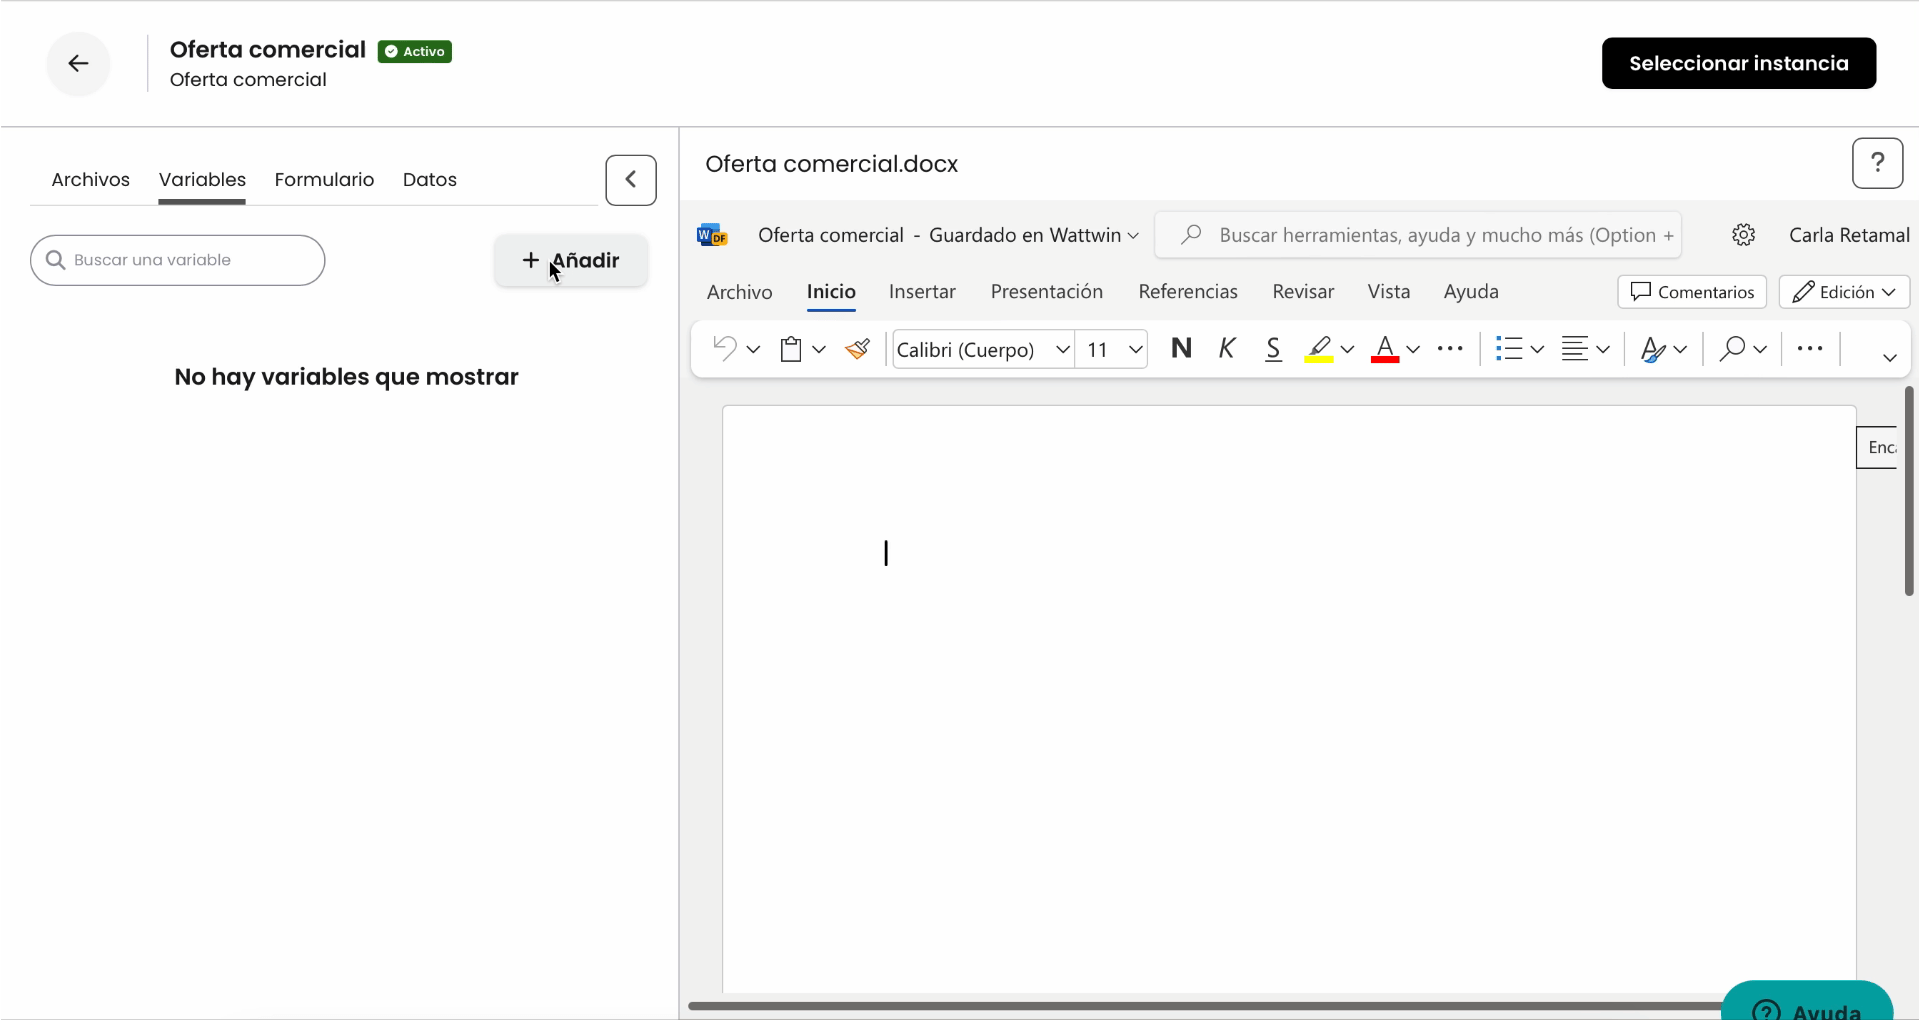Toggle italic formatting (K)
Image resolution: width=1920 pixels, height=1020 pixels.
(x=1227, y=348)
